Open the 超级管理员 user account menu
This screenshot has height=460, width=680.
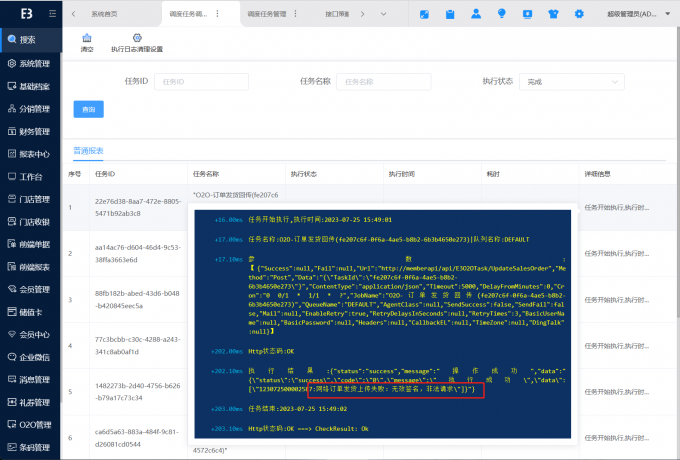coord(643,15)
